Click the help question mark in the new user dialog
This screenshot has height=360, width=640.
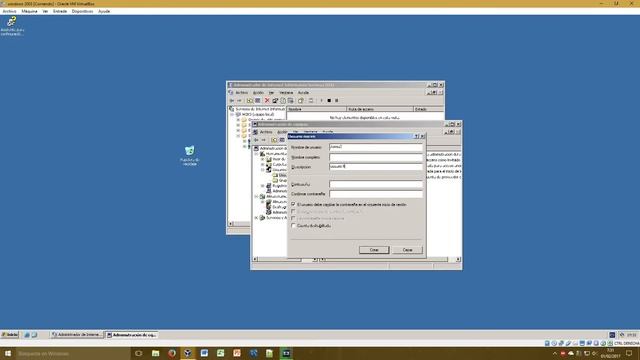point(416,136)
